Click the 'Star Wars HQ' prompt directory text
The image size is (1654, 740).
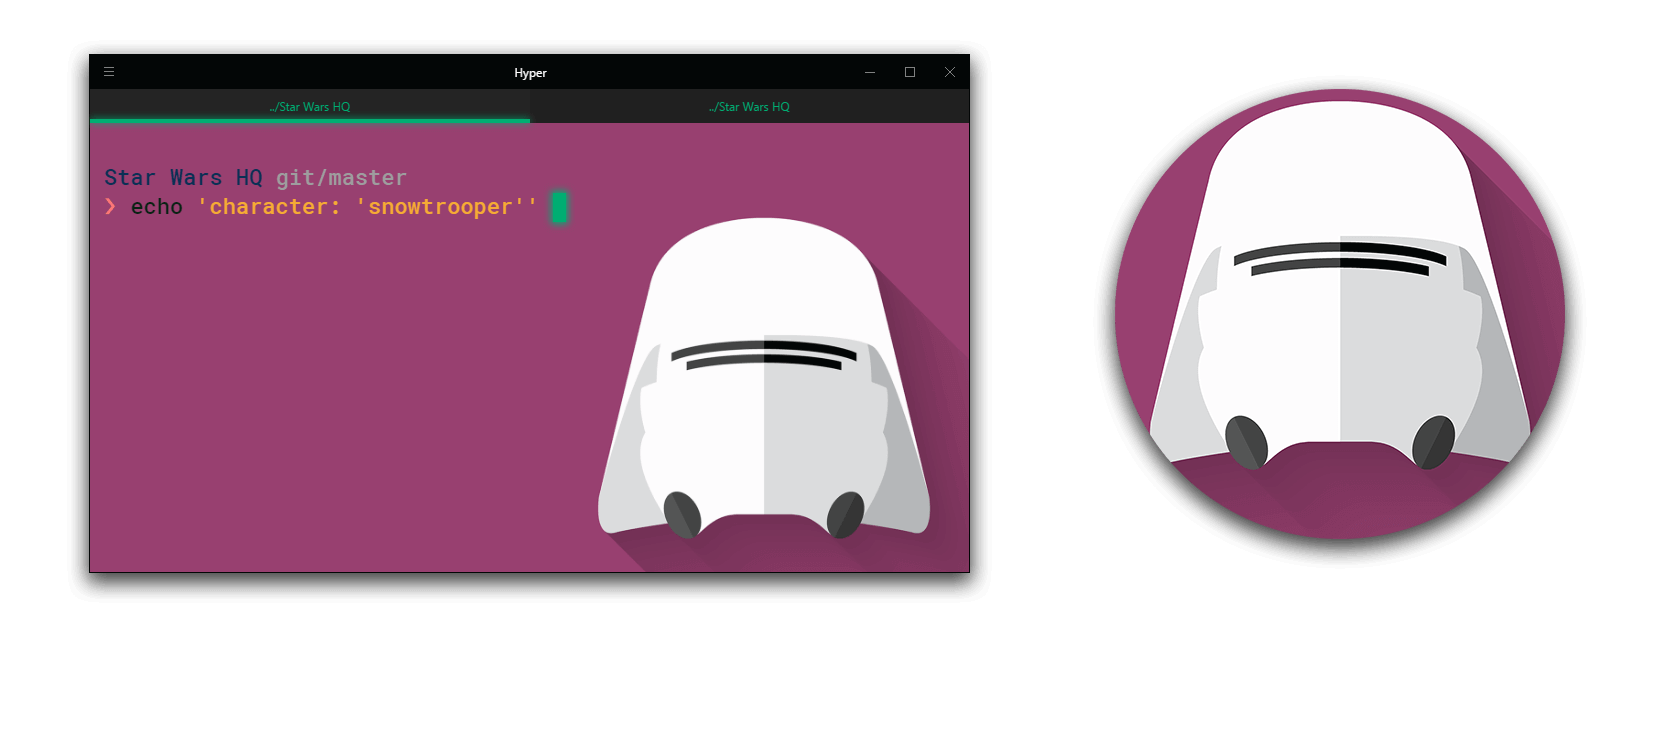pyautogui.click(x=183, y=178)
